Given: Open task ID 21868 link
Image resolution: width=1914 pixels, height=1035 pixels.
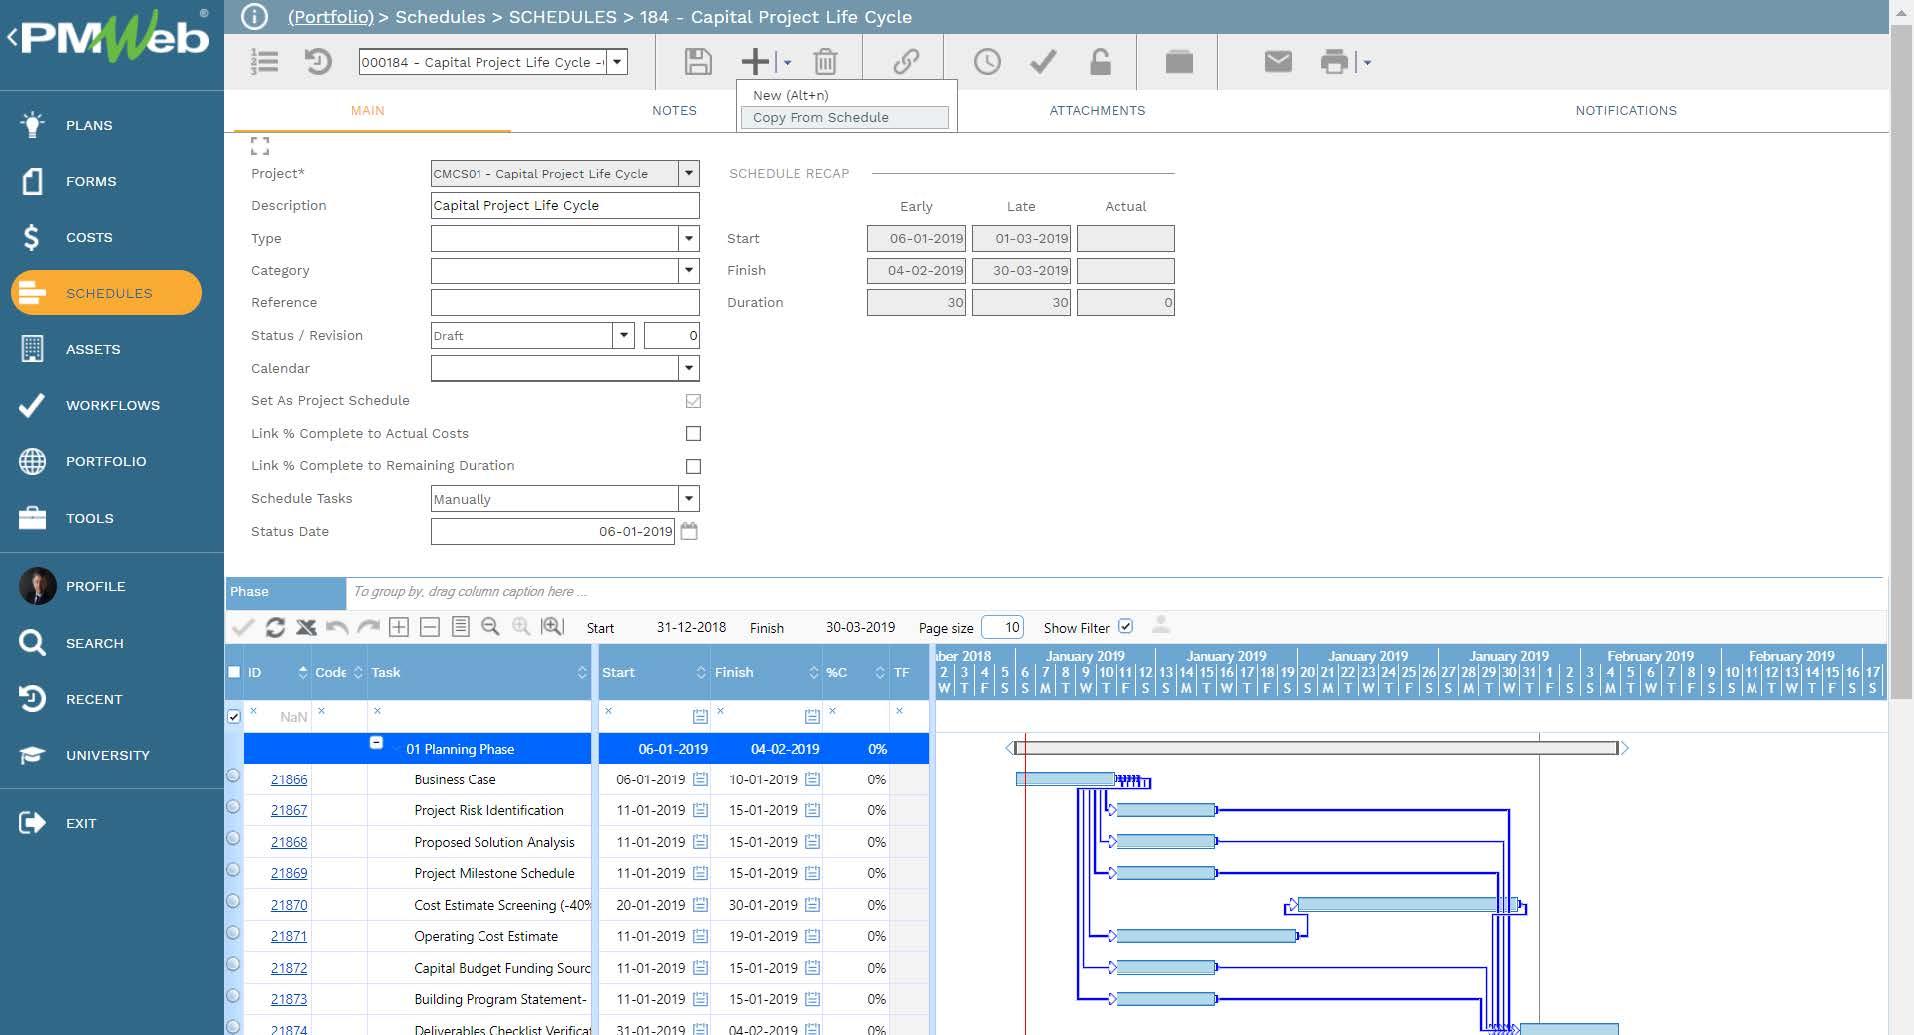Looking at the screenshot, I should tap(289, 842).
